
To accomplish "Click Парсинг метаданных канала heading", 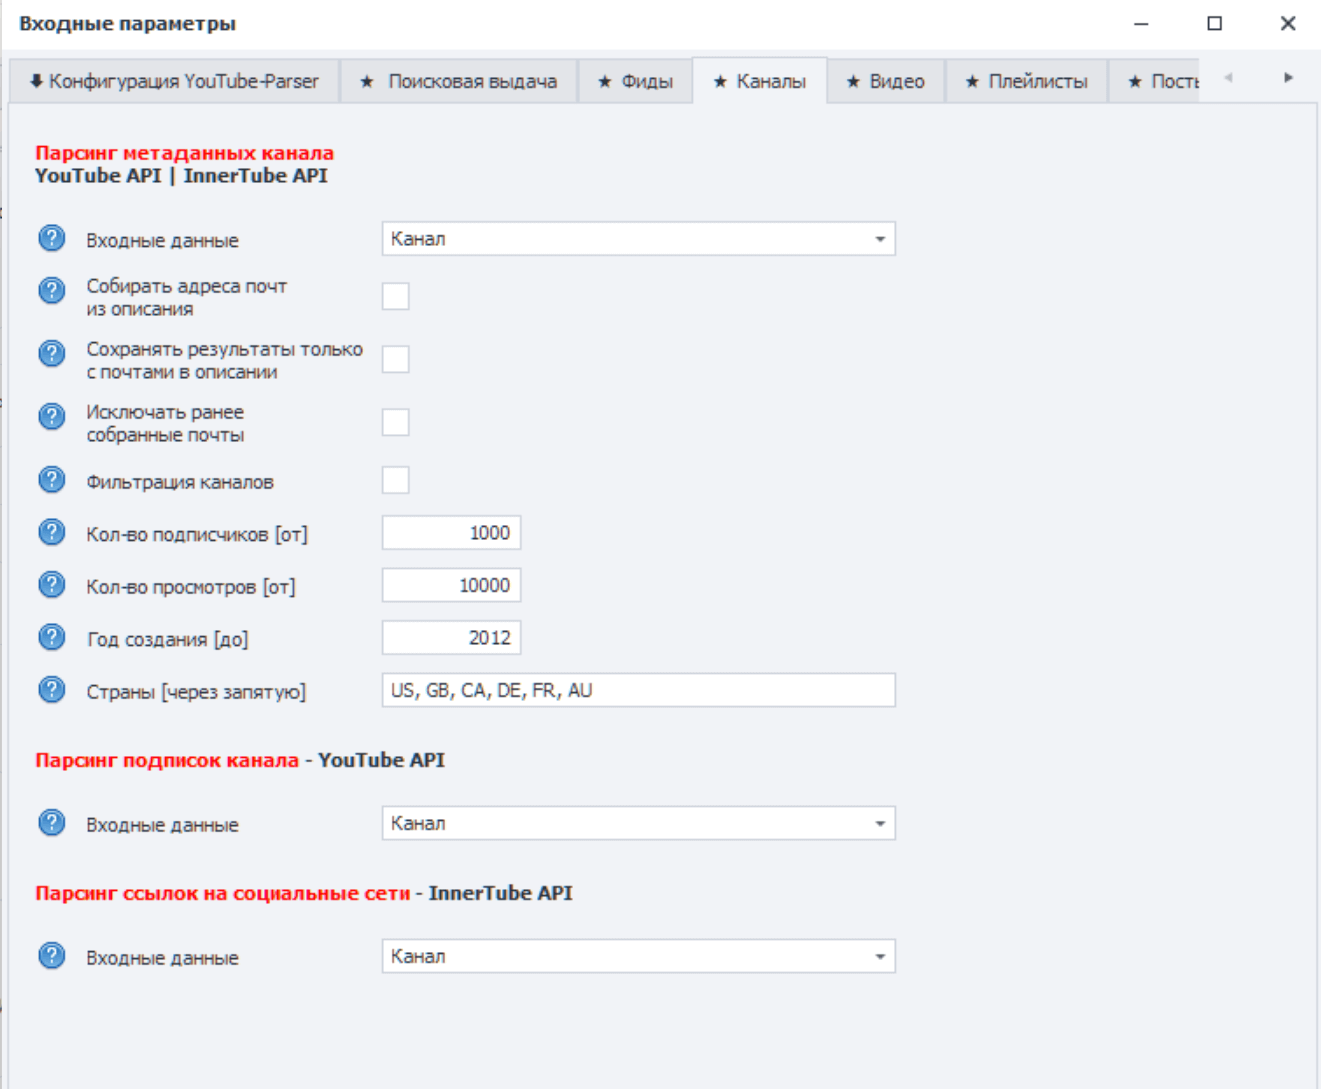I will coord(184,153).
